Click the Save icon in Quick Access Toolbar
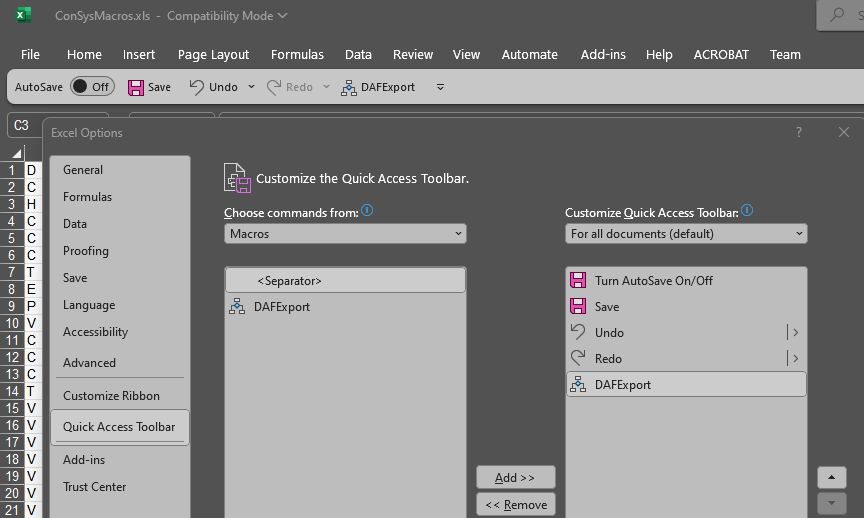 [x=137, y=87]
